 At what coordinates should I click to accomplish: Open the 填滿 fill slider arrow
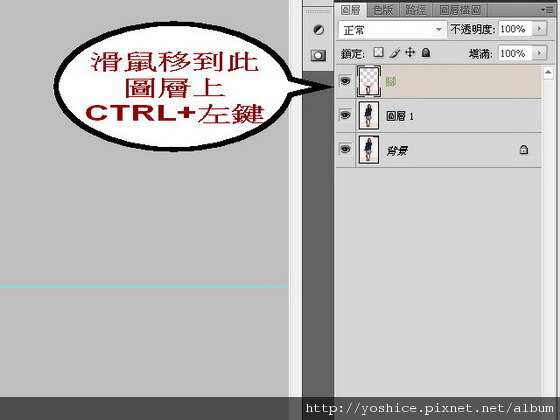coord(539,53)
